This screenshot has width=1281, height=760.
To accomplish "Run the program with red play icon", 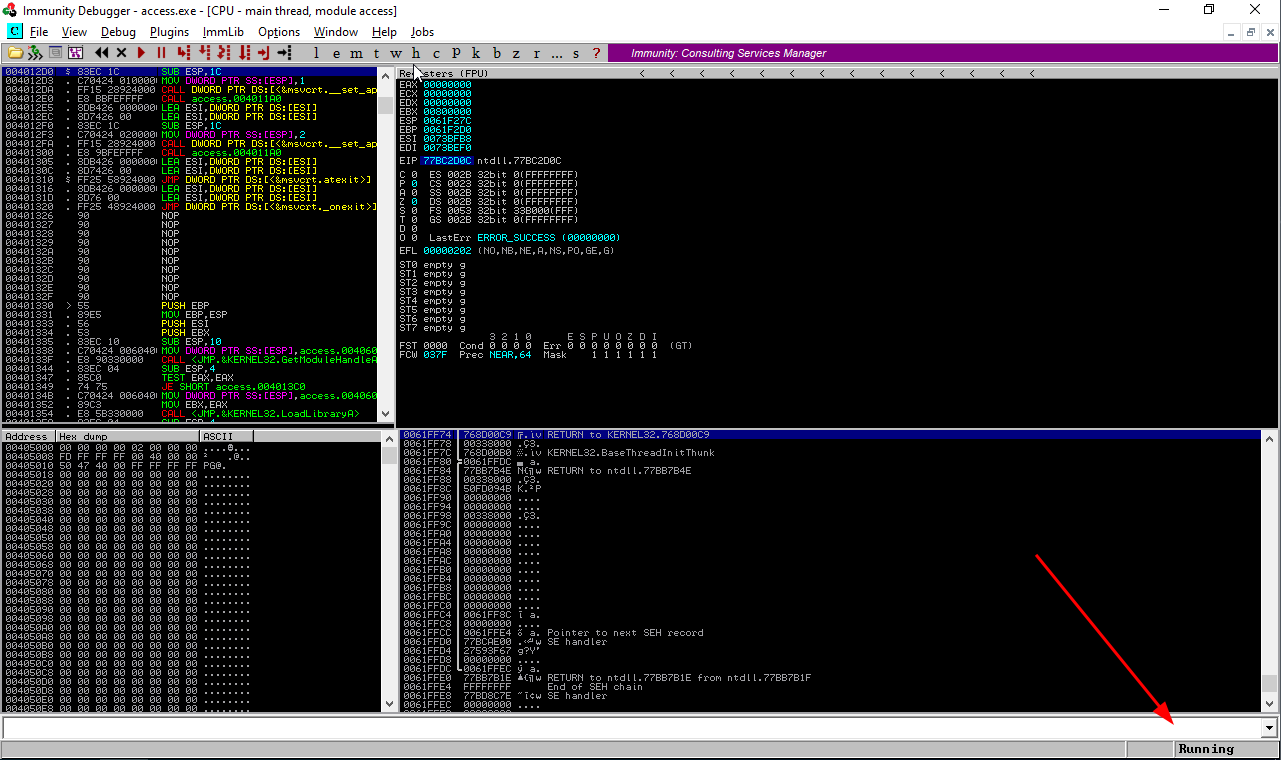I will click(x=141, y=53).
